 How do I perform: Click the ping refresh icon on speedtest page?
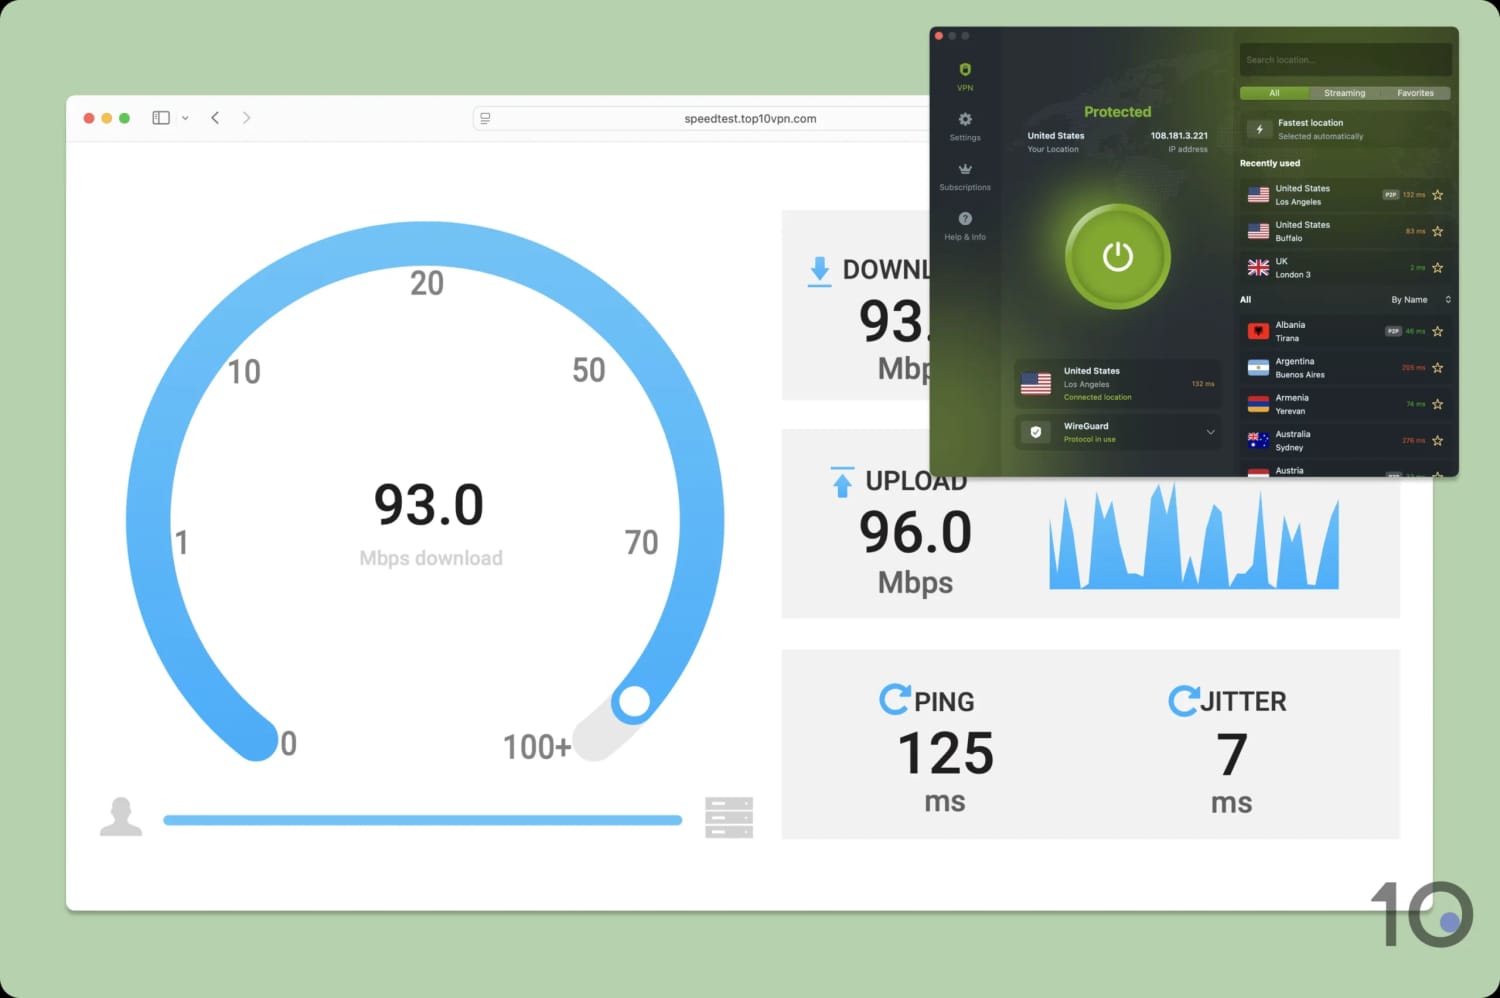pos(895,700)
